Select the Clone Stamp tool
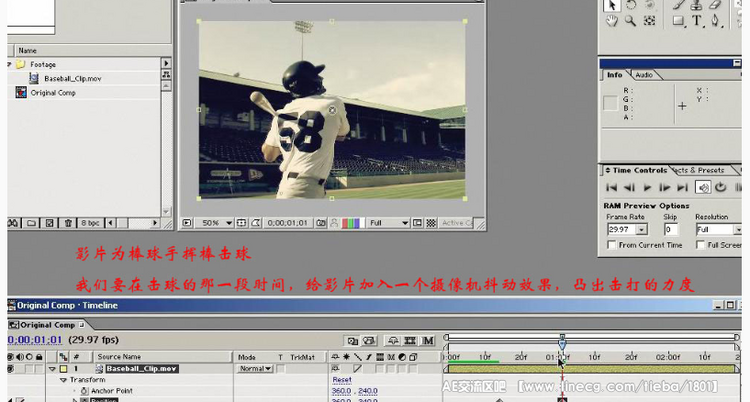This screenshot has height=402, width=750. click(x=696, y=5)
